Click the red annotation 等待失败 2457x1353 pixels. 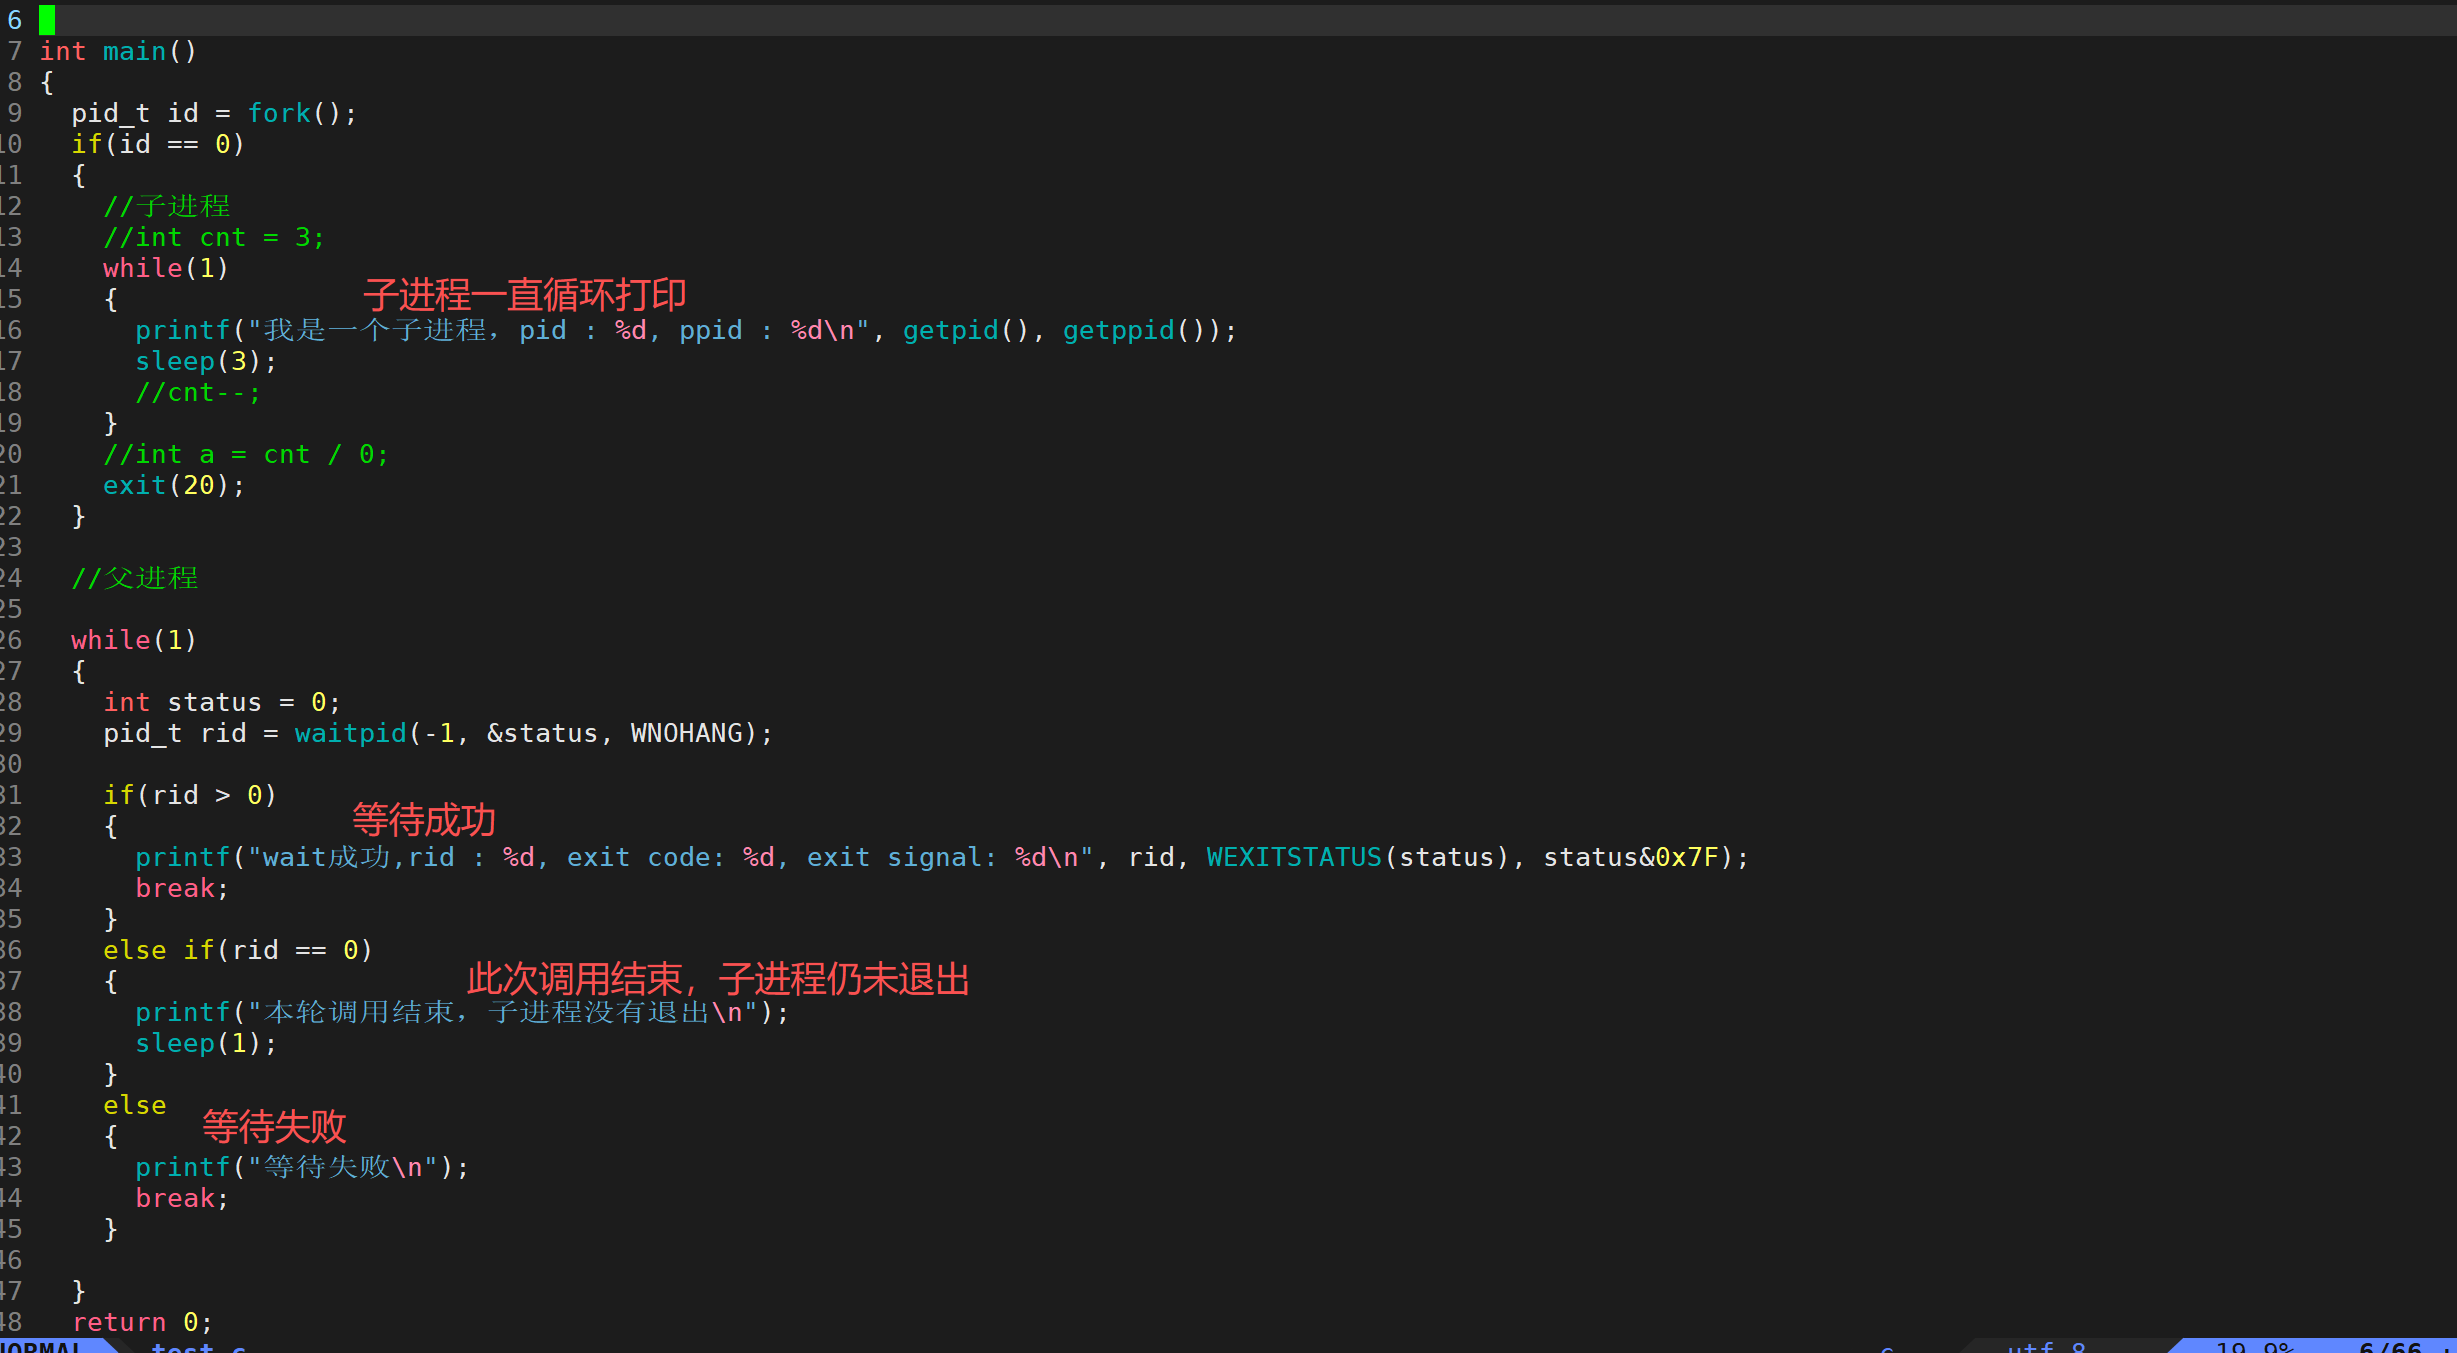click(274, 1127)
